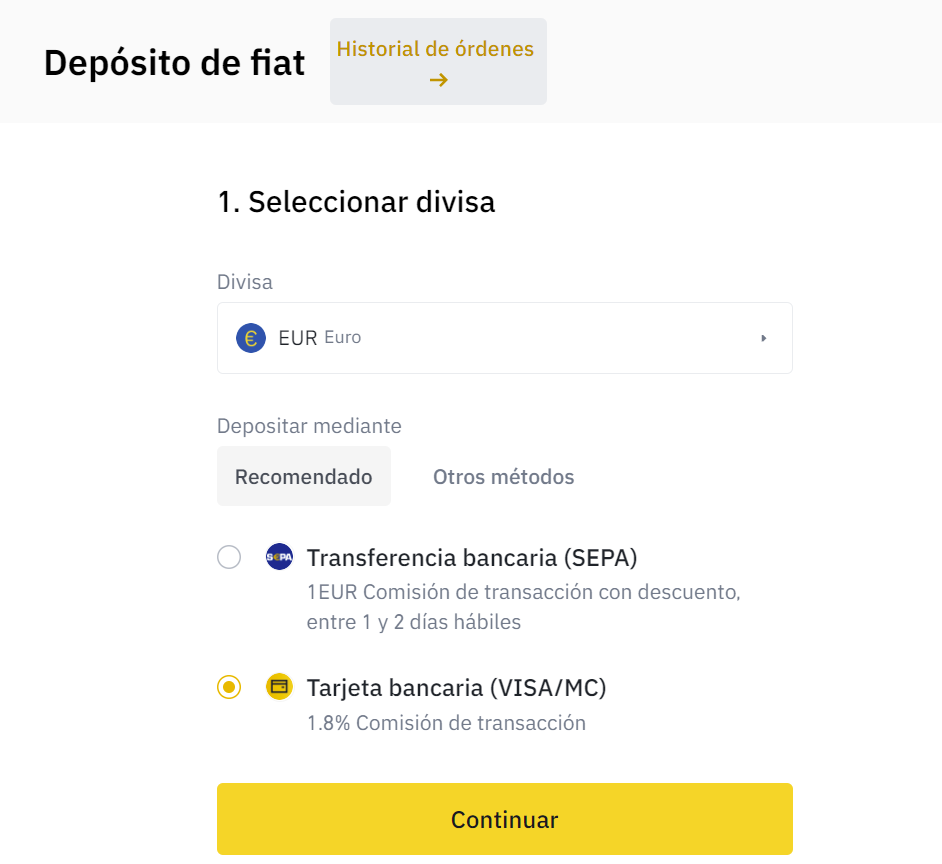Click the SEPA logo icon
Screen dimensions: 942x864
pos(279,557)
